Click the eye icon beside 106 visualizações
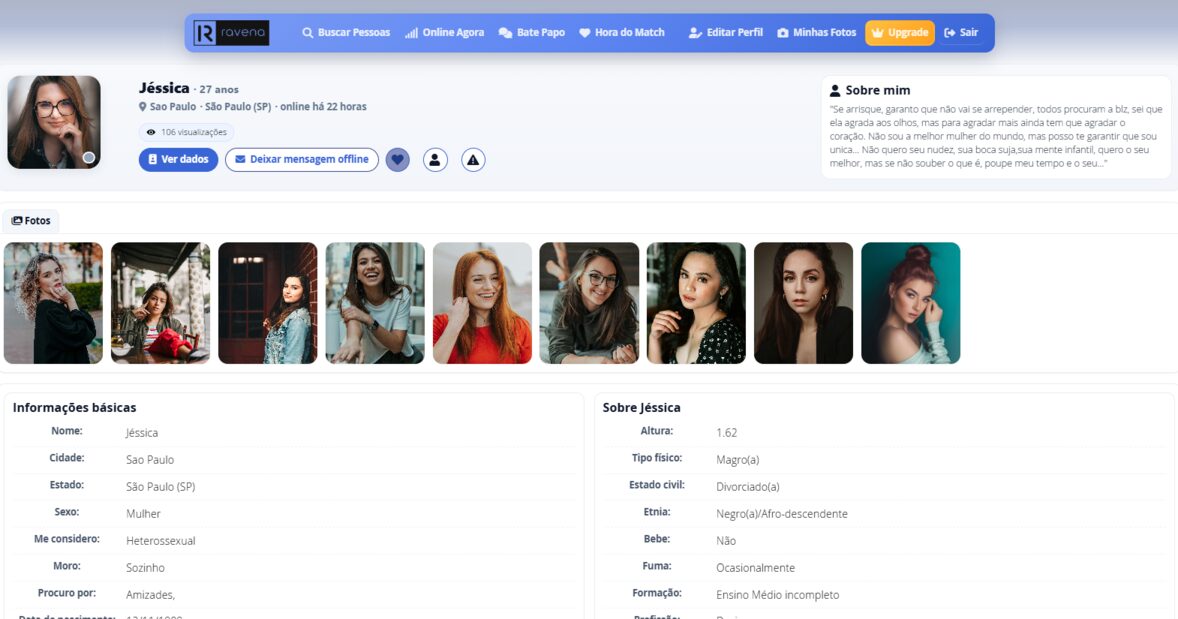The width and height of the screenshot is (1178, 619). (x=151, y=132)
